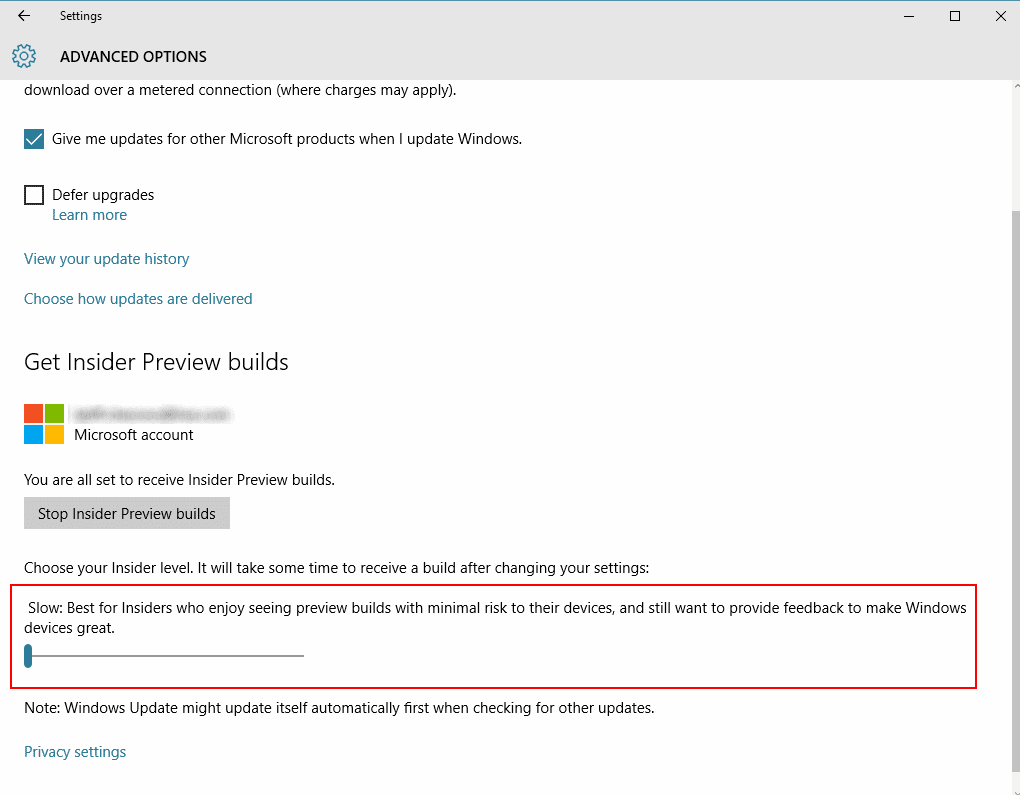Click the scrollbar up arrow
Viewport: 1020px width, 795px height.
pos(1016,85)
